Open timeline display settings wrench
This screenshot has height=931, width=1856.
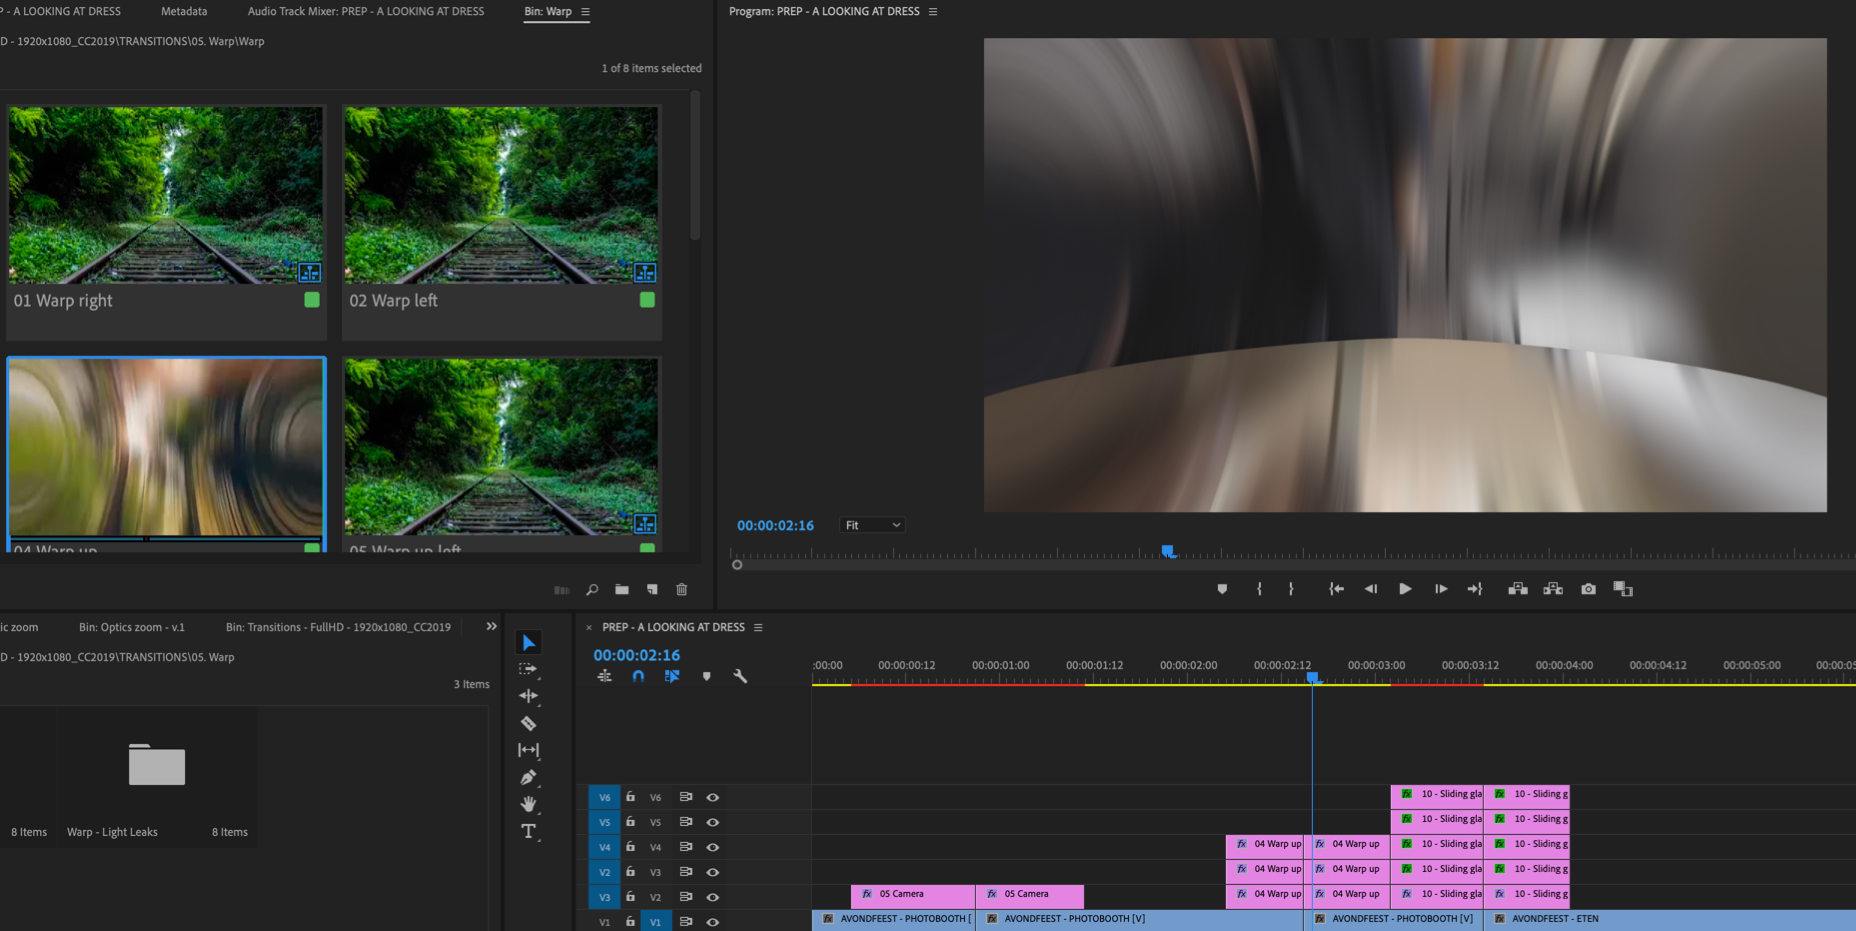click(740, 676)
